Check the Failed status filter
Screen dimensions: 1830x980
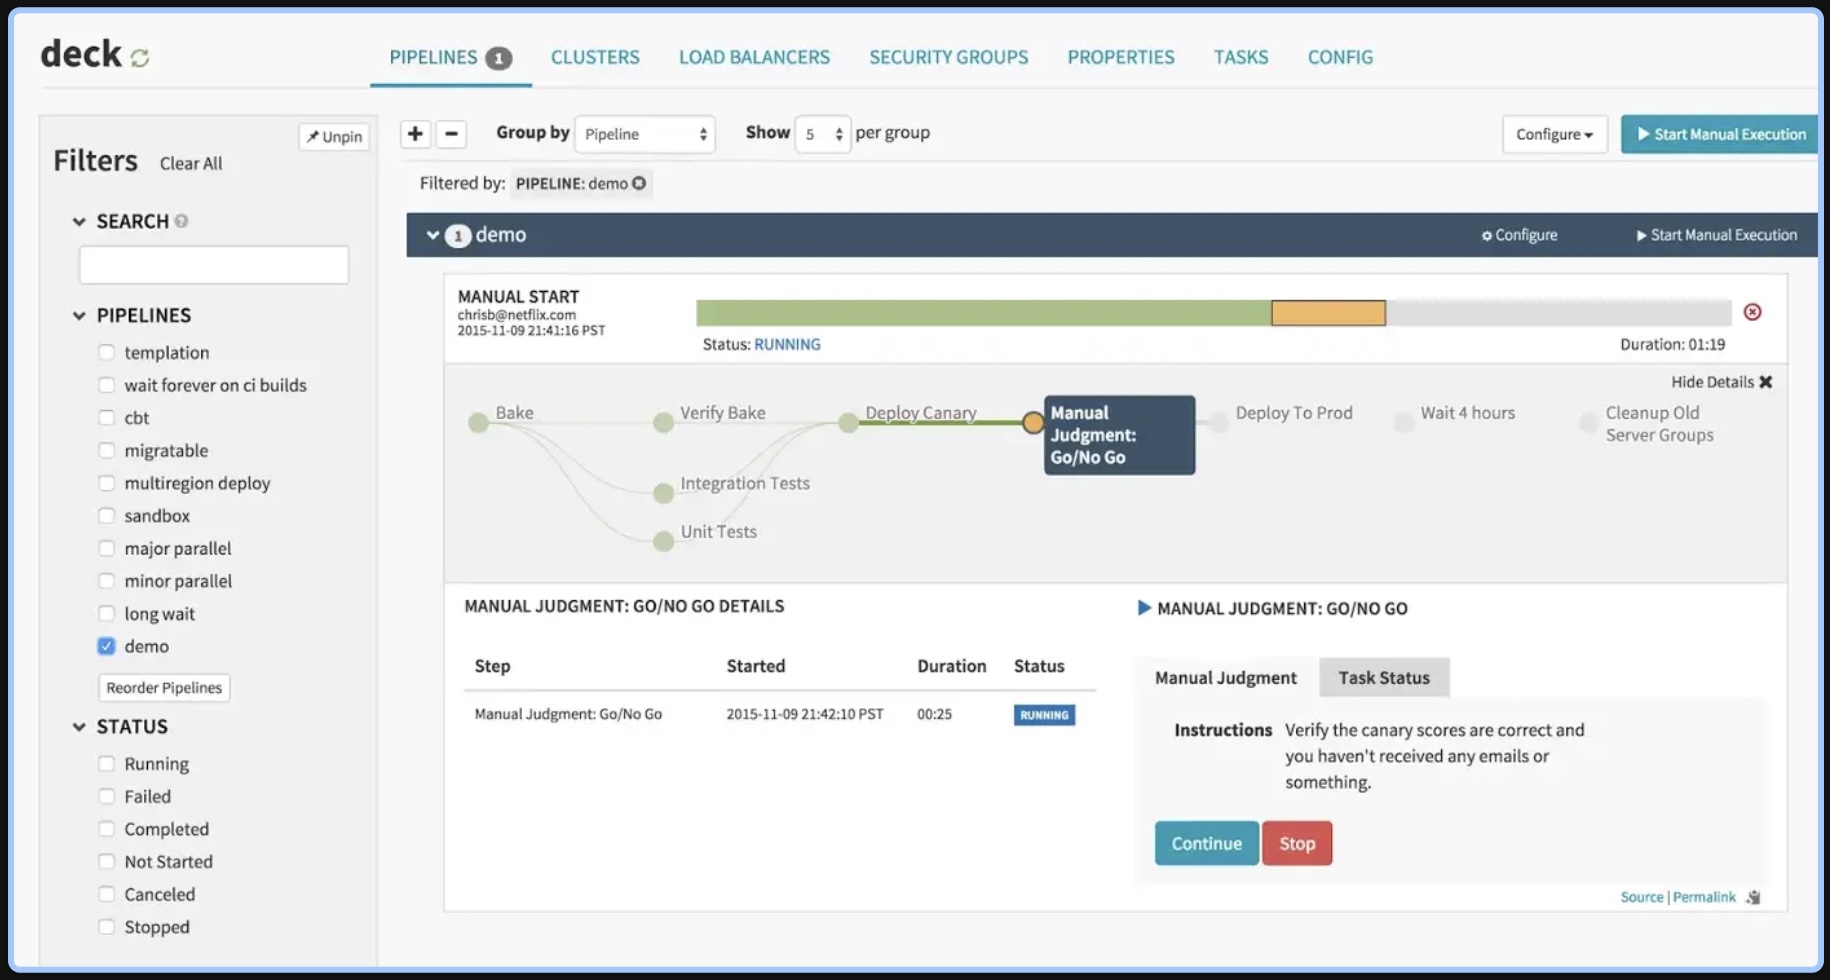pyautogui.click(x=106, y=796)
